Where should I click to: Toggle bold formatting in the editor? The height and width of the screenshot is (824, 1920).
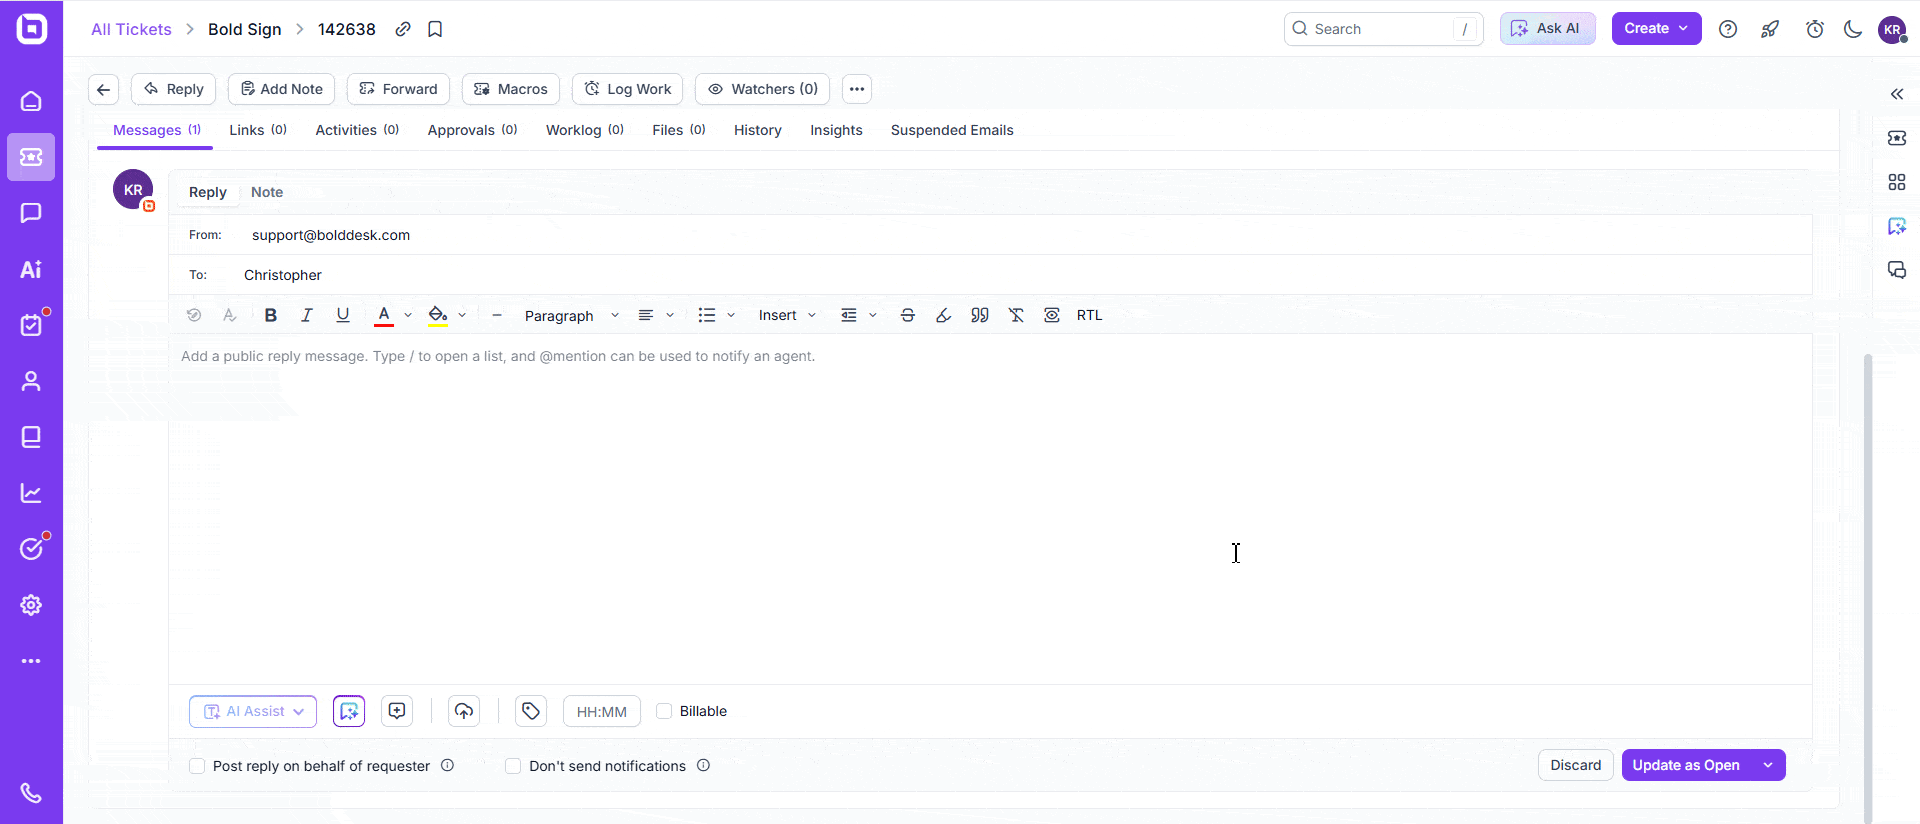(x=270, y=315)
